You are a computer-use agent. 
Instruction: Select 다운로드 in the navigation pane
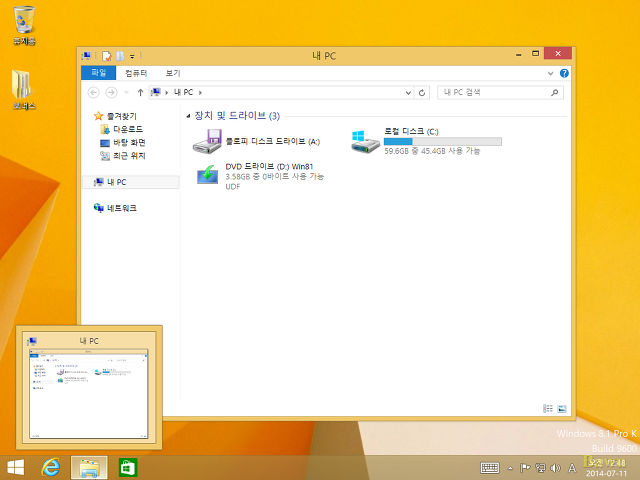(122, 129)
